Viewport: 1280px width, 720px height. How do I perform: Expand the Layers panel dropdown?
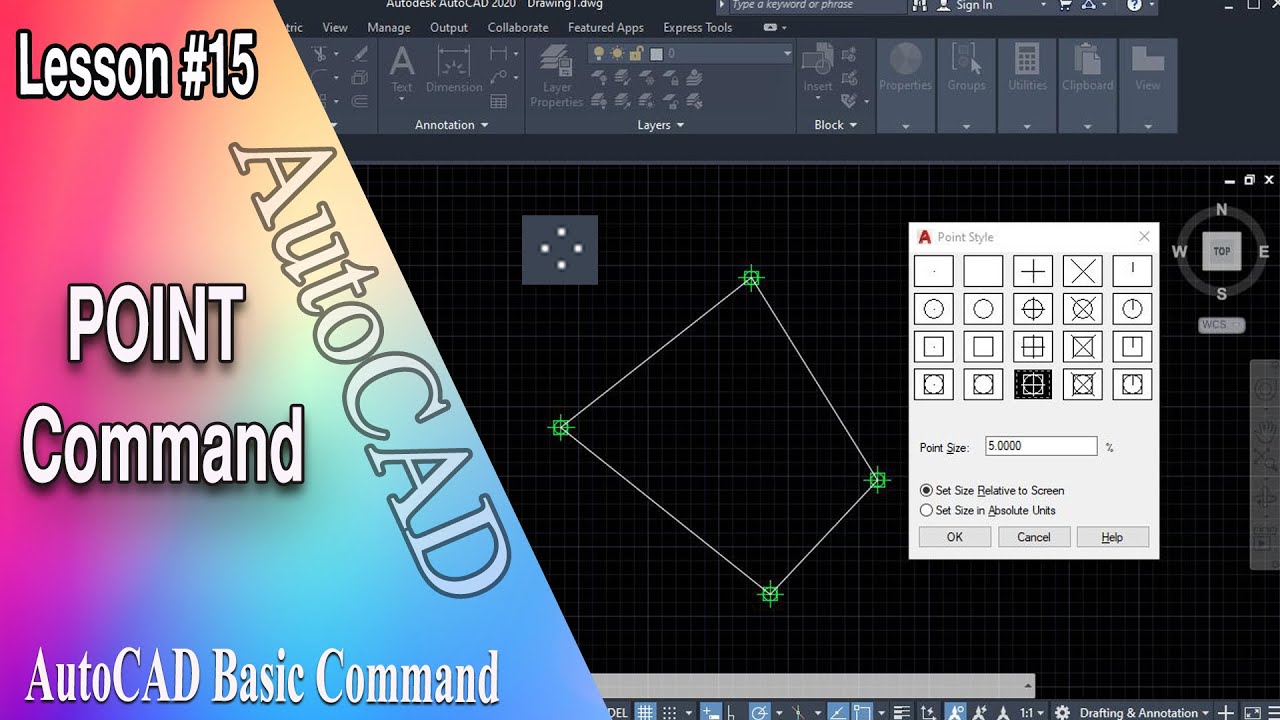661,125
